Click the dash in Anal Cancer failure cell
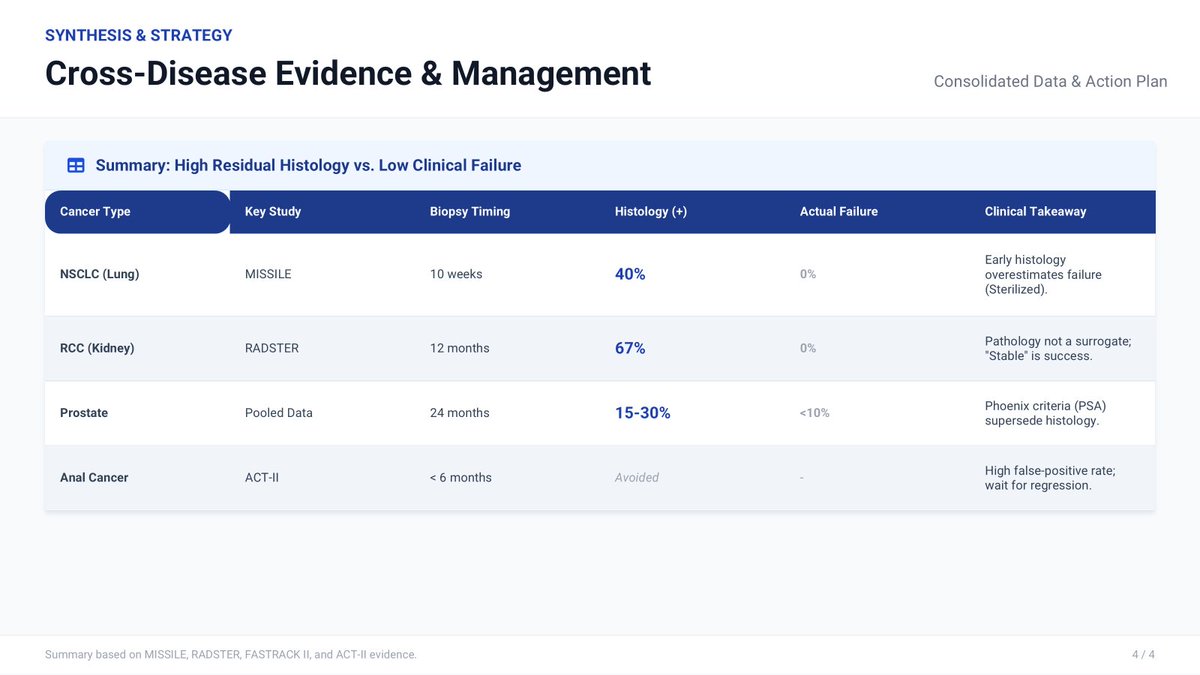 (x=802, y=478)
